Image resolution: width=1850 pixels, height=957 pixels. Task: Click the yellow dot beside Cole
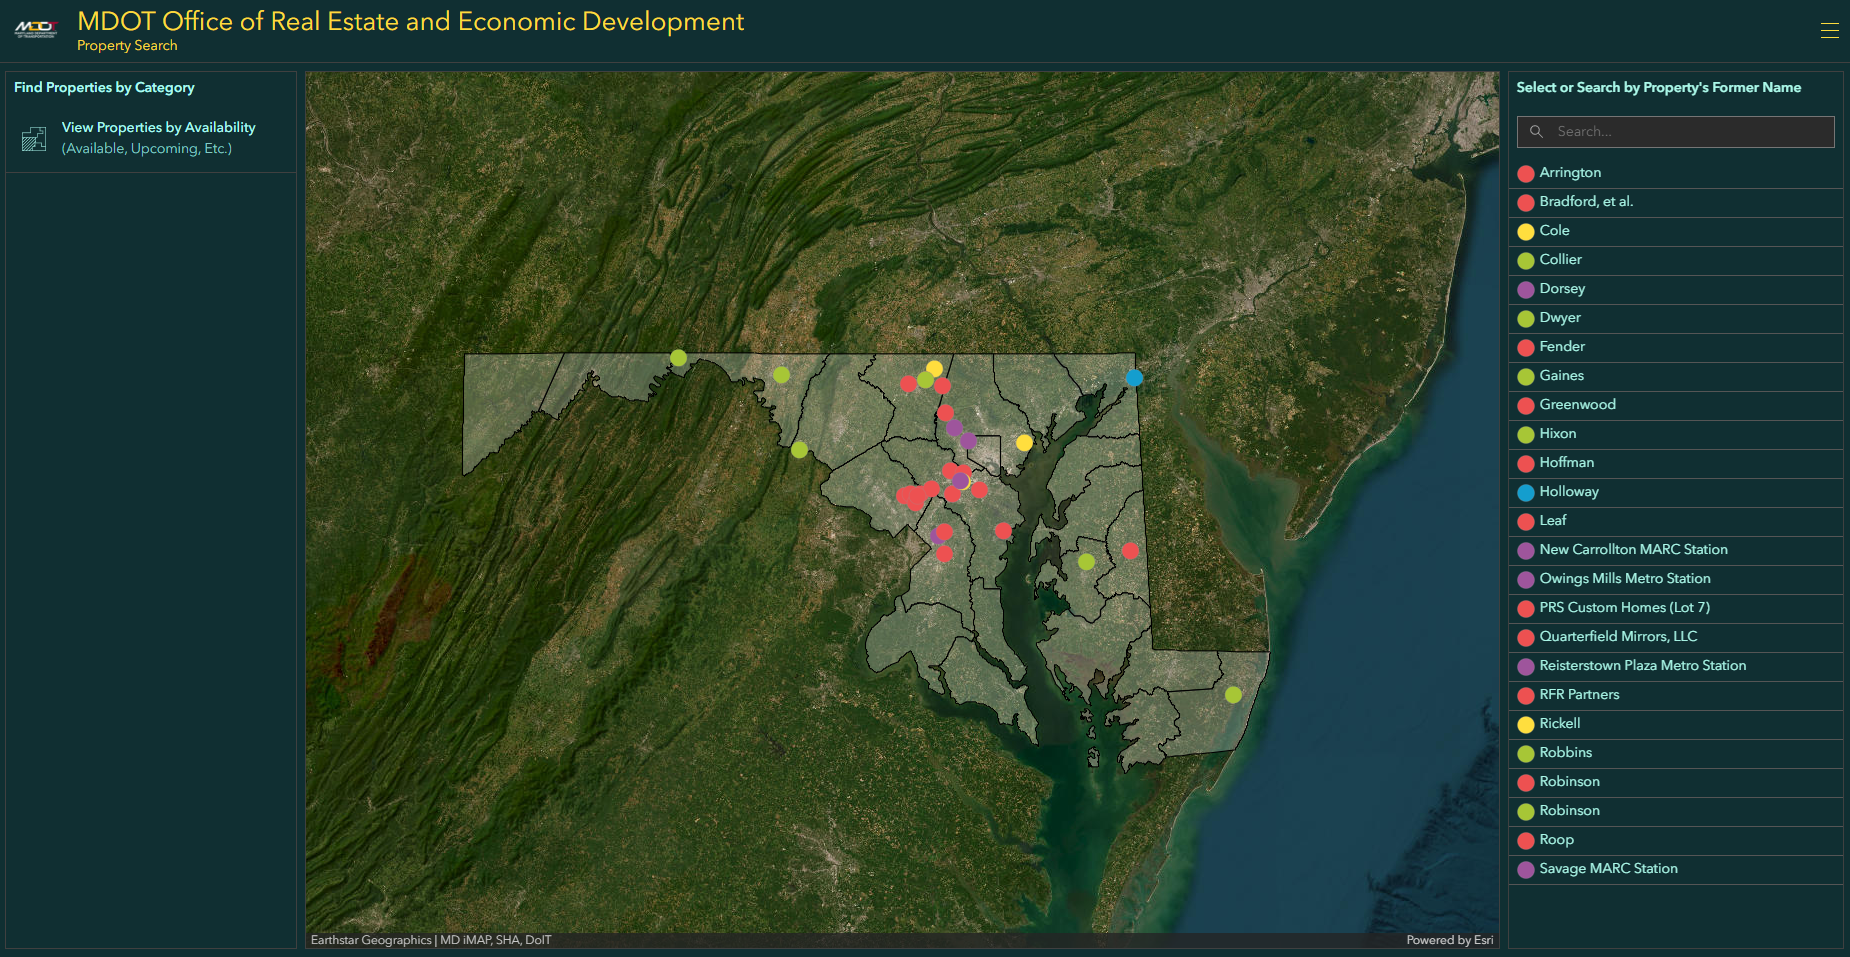1526,232
